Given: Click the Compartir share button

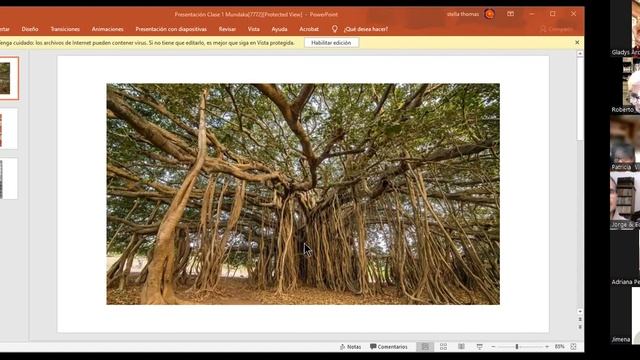Looking at the screenshot, I should pos(557,29).
